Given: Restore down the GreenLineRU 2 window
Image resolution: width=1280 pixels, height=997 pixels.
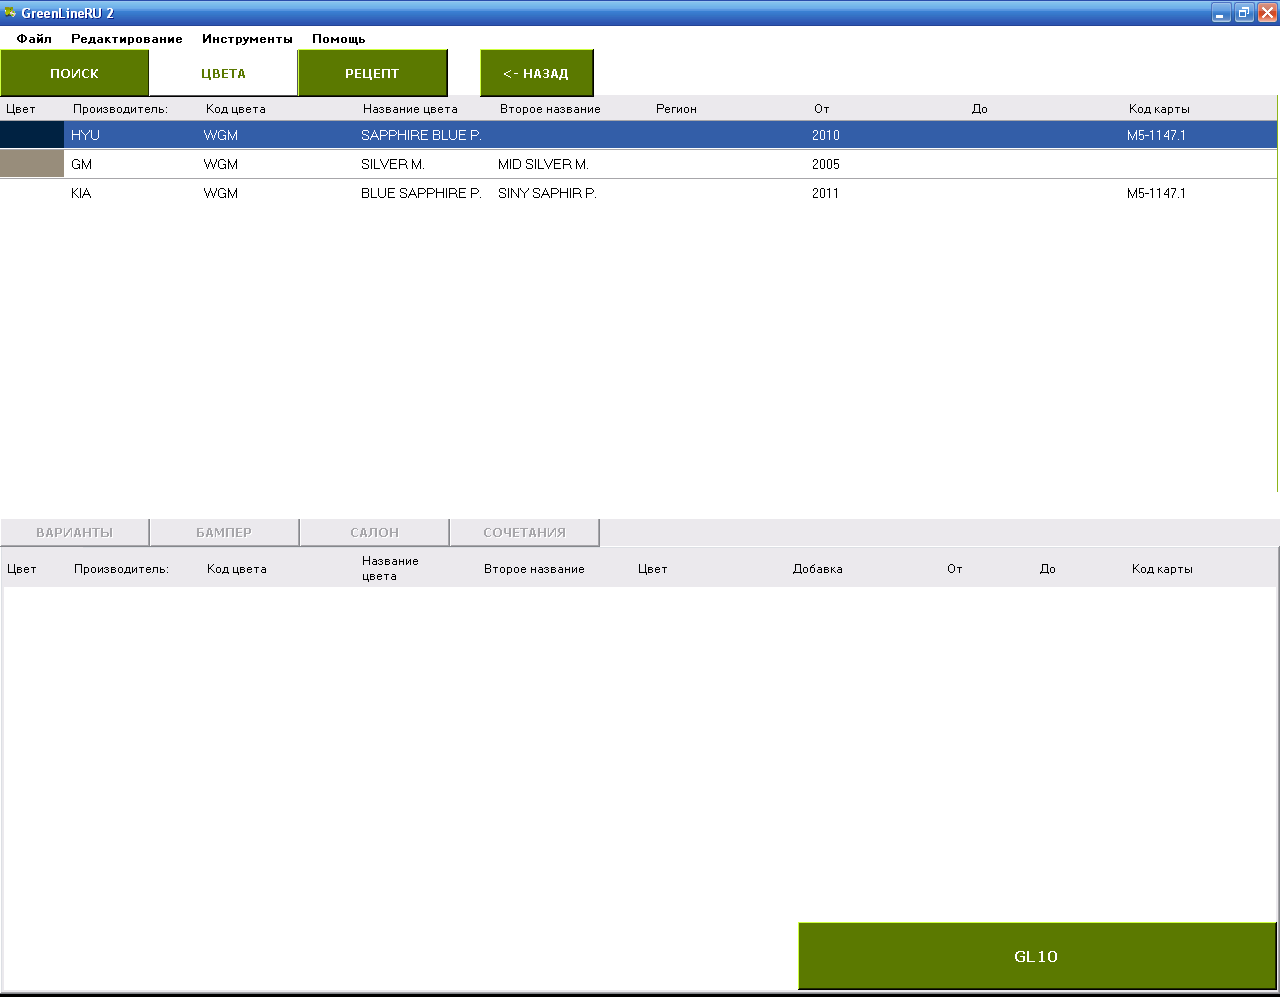Looking at the screenshot, I should point(1244,13).
